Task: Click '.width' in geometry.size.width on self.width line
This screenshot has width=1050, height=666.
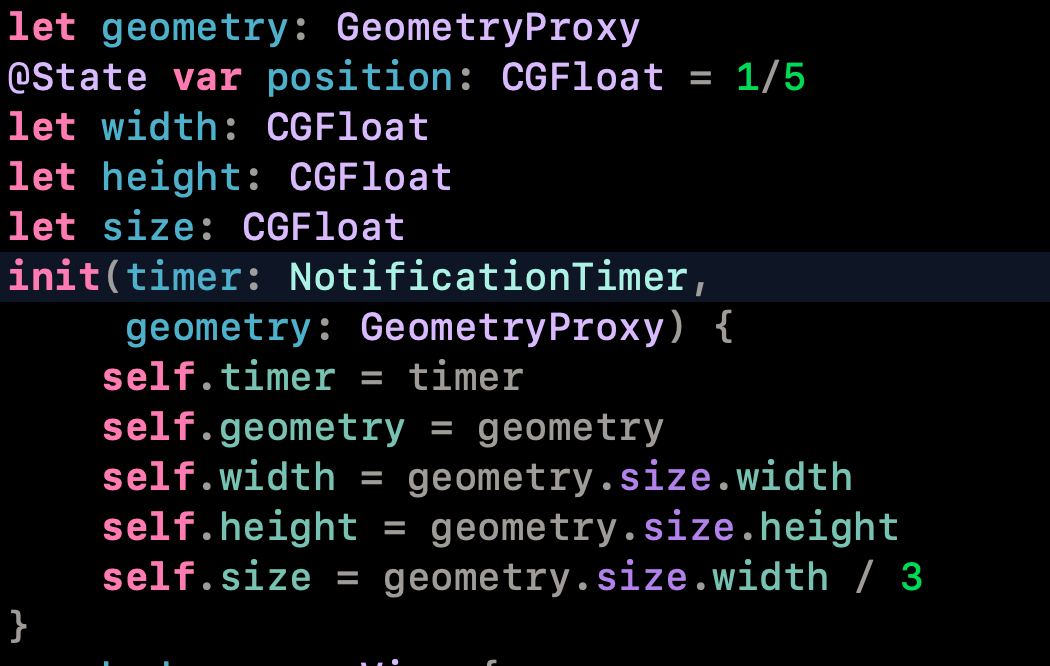Action: (x=785, y=478)
